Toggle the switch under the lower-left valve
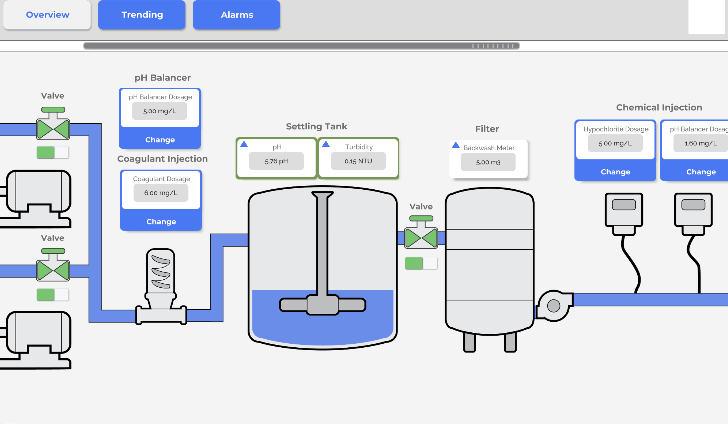The width and height of the screenshot is (728, 424). (x=52, y=294)
